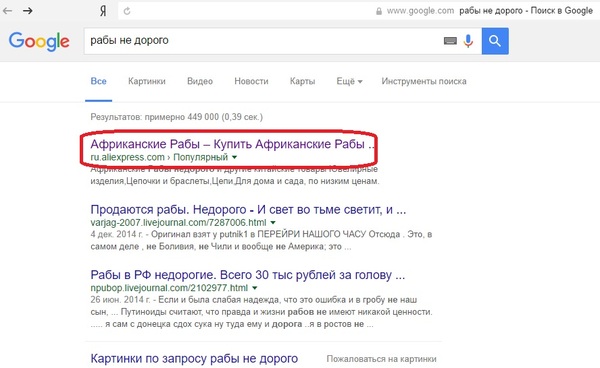Screen dimensions: 600x368
Task: Click the padlock security icon in address bar
Action: (379, 11)
